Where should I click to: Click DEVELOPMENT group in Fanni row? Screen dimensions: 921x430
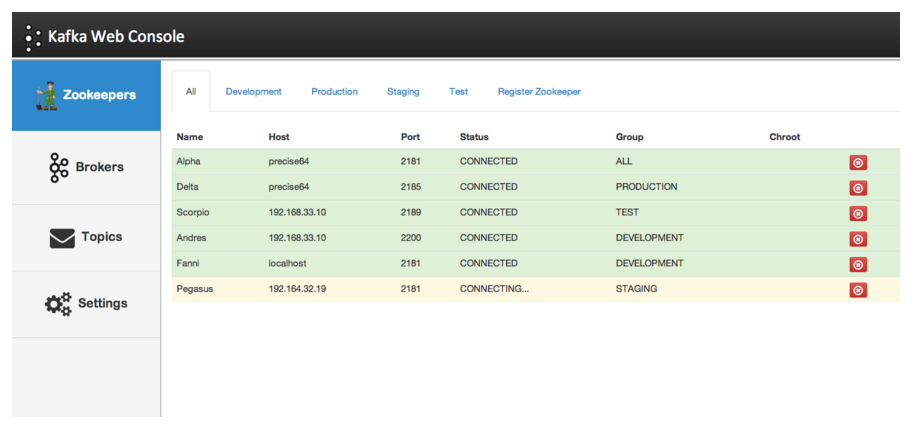tap(650, 263)
